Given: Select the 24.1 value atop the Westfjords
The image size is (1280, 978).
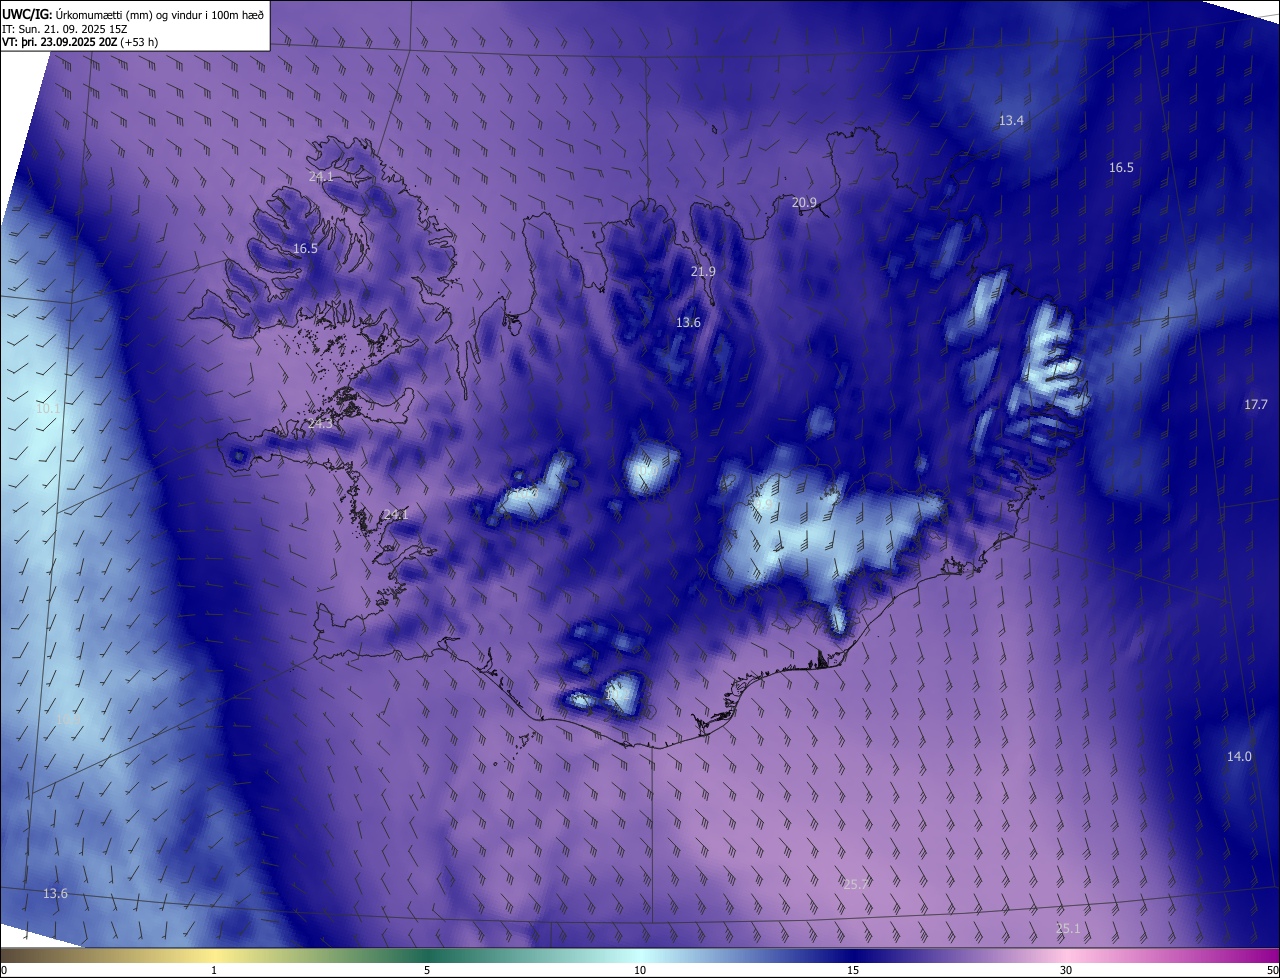Looking at the screenshot, I should click(x=321, y=176).
